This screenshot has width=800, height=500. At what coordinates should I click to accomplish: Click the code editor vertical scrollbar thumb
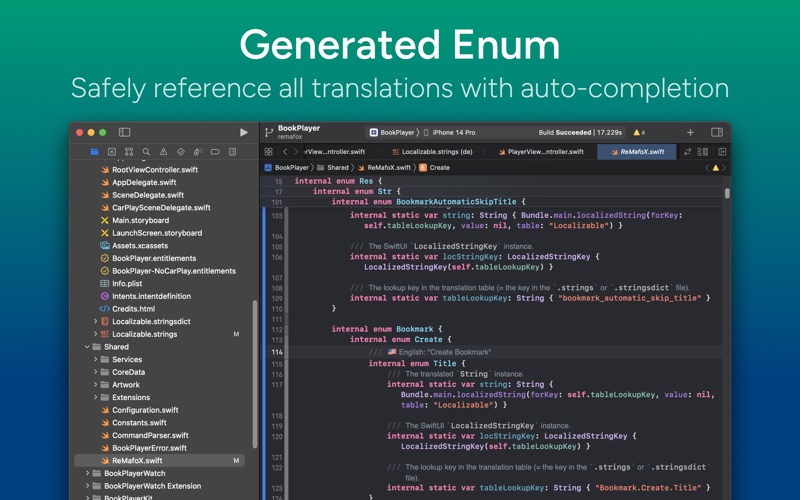(x=727, y=193)
